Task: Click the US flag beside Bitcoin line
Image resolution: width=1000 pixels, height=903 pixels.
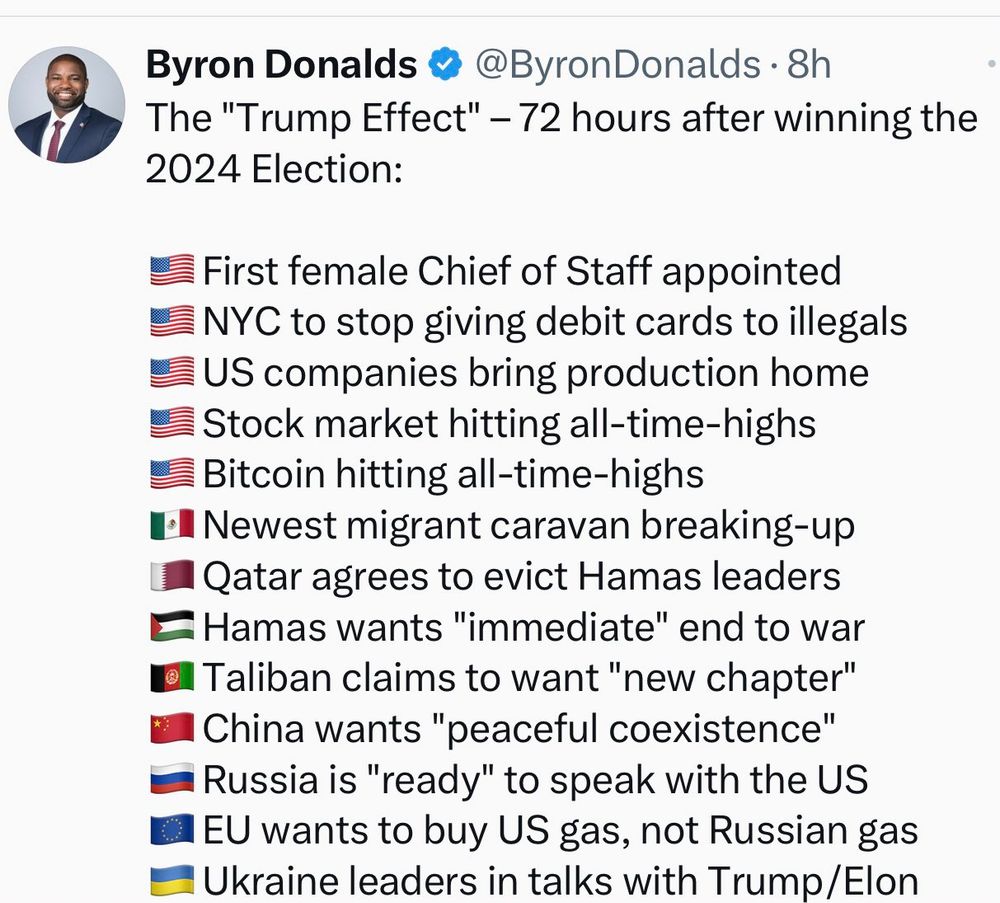Action: [x=171, y=474]
